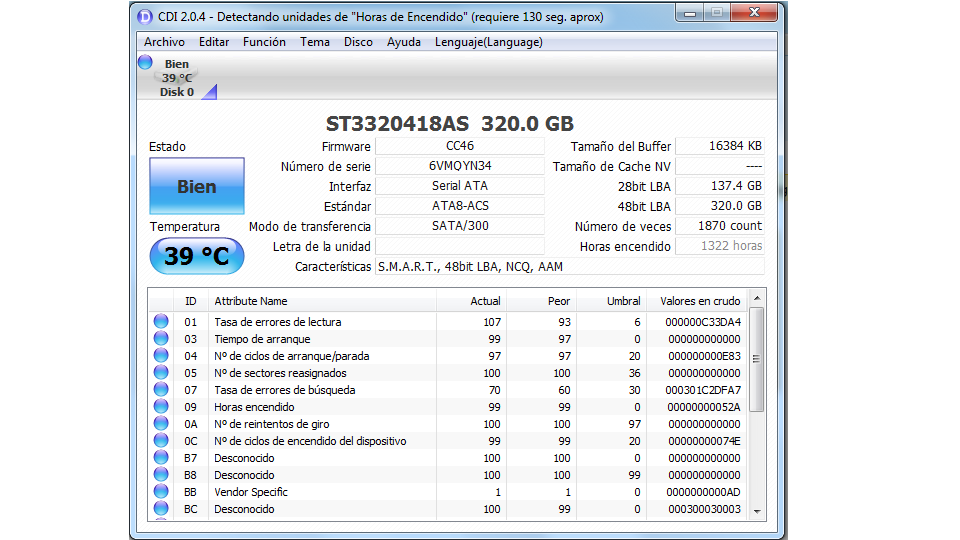
Task: Click the scroll down arrow of attribute list
Action: 757,512
